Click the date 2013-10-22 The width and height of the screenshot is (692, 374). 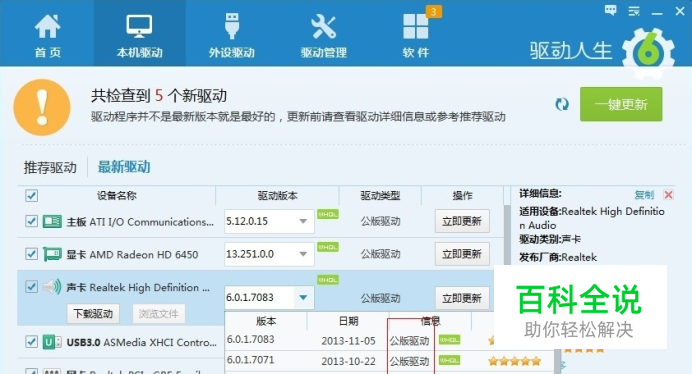(x=348, y=361)
